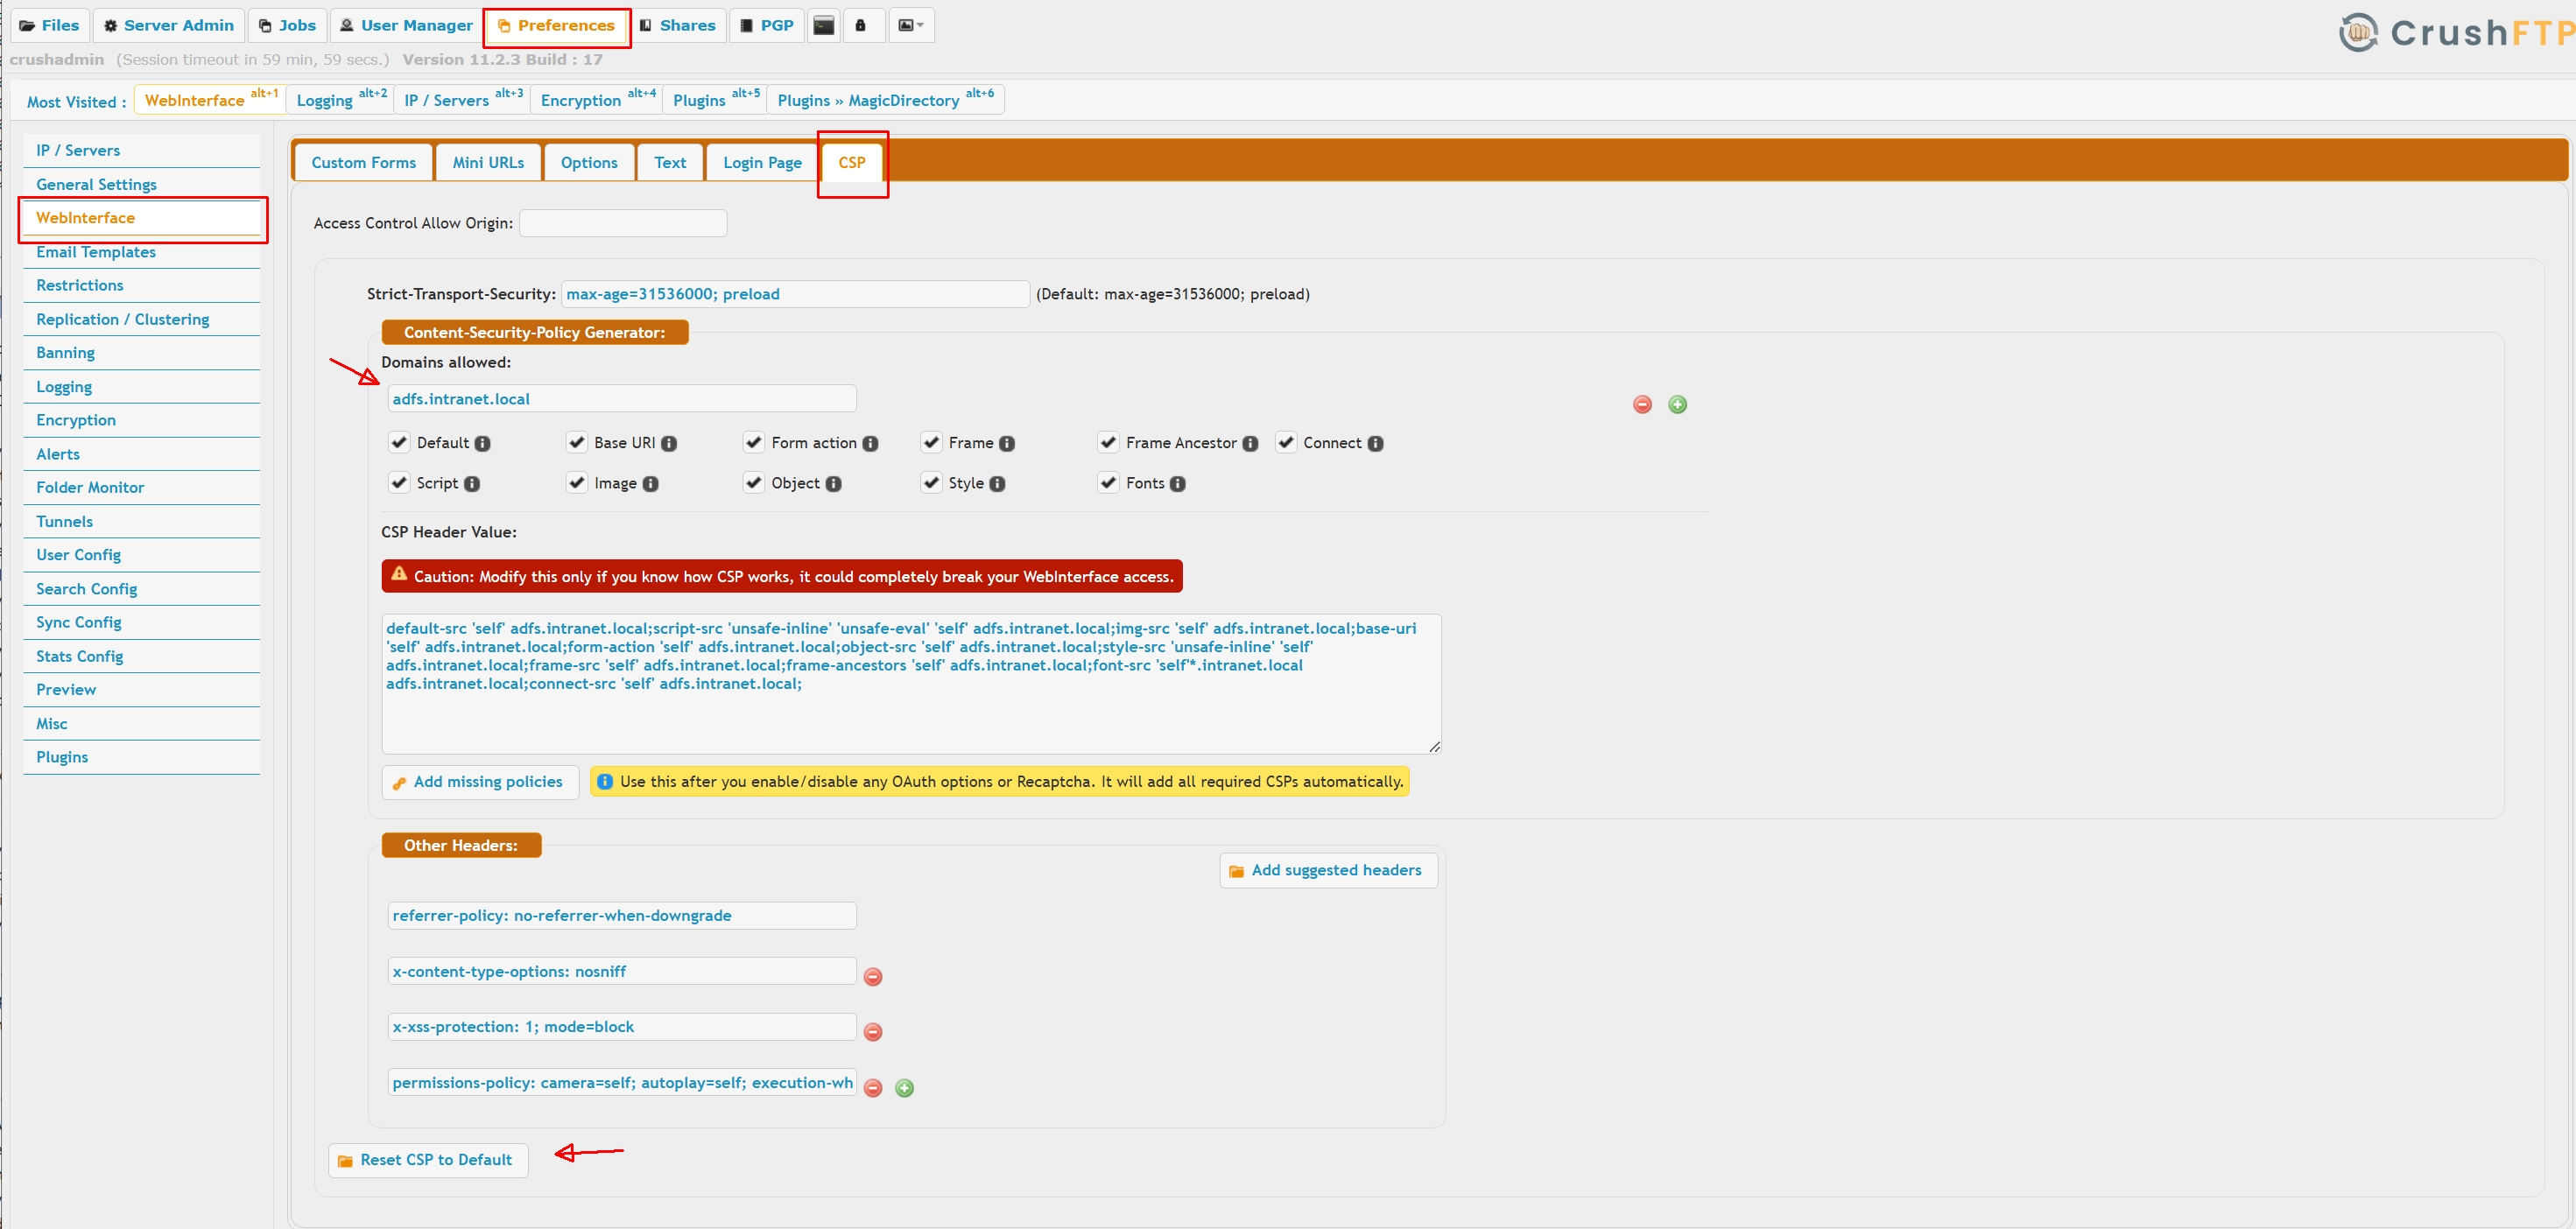Open the Jobs tab

[x=288, y=26]
